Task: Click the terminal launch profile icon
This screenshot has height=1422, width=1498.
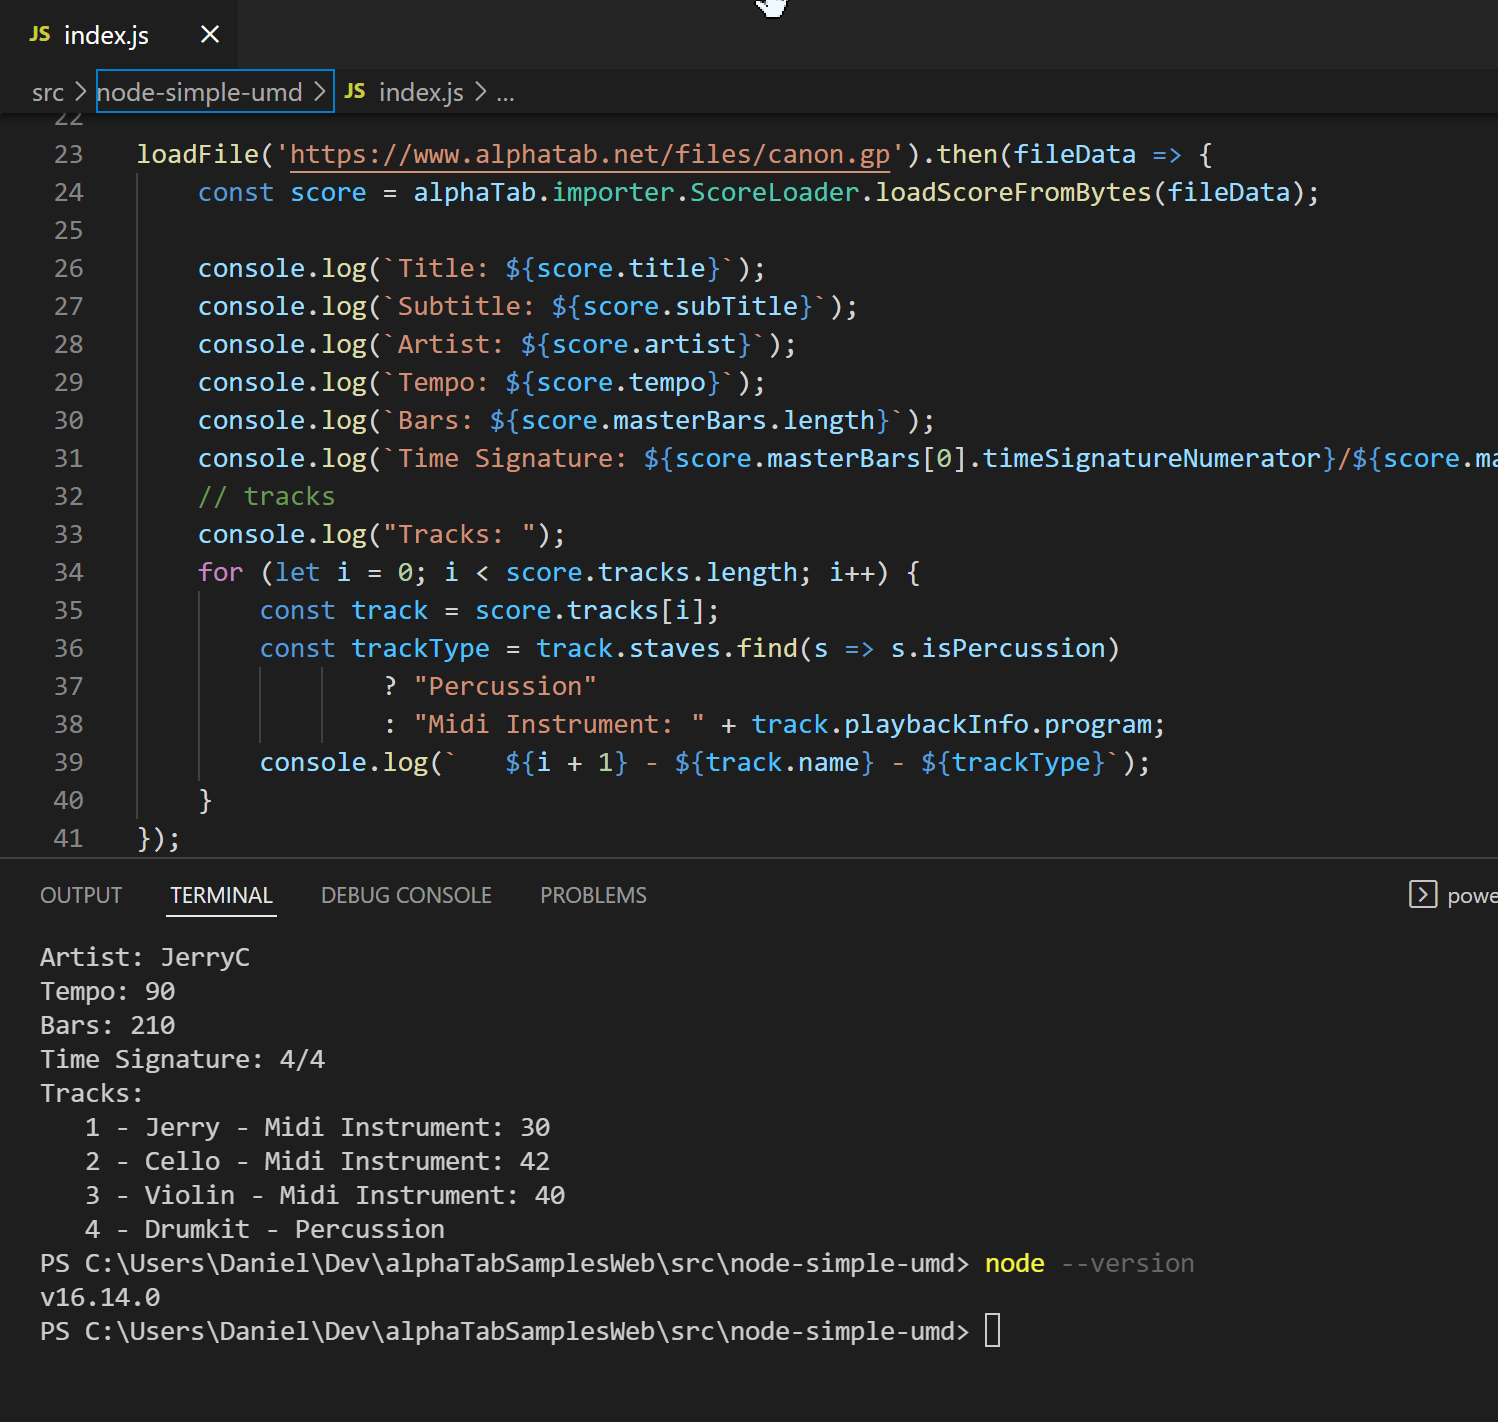Action: click(1422, 895)
